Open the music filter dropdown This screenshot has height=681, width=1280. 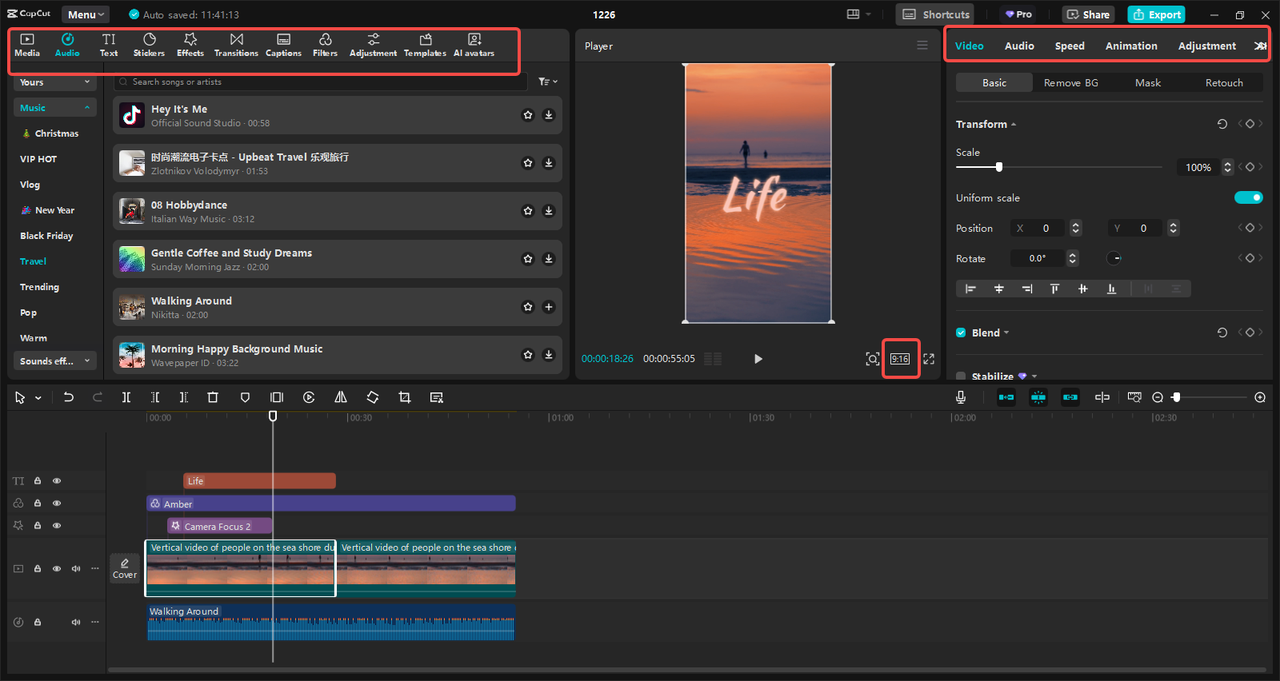click(548, 82)
